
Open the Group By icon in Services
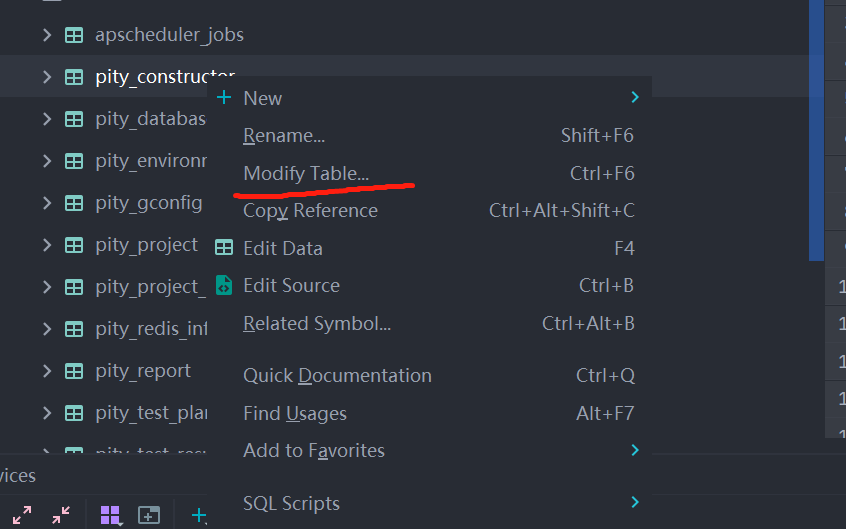110,515
